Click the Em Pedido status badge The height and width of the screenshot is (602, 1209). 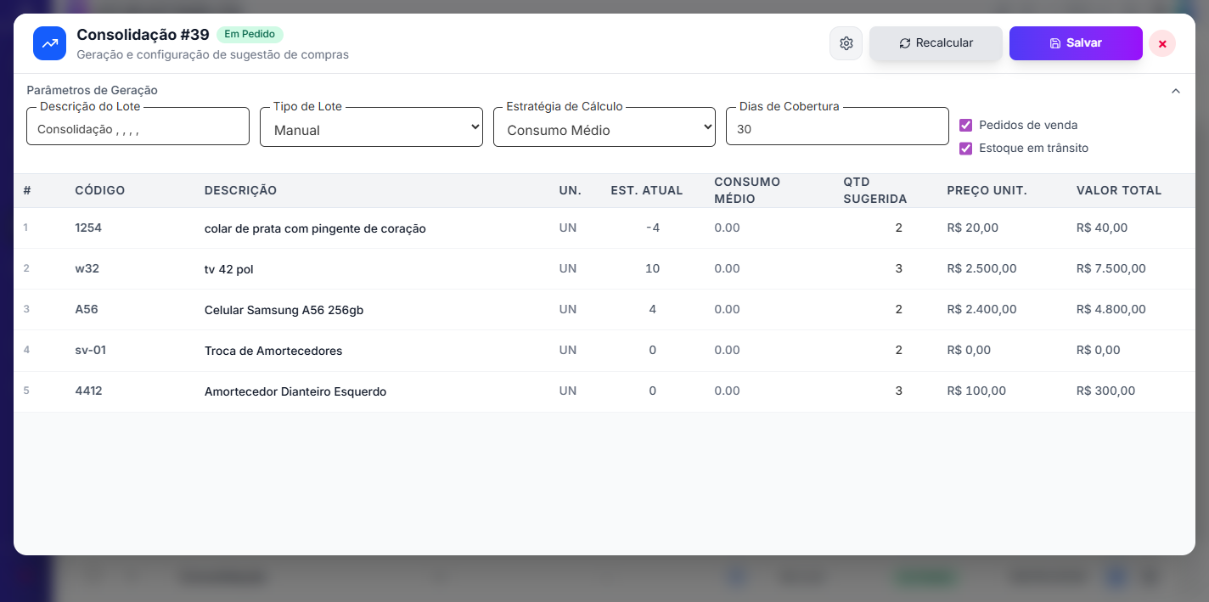point(250,34)
